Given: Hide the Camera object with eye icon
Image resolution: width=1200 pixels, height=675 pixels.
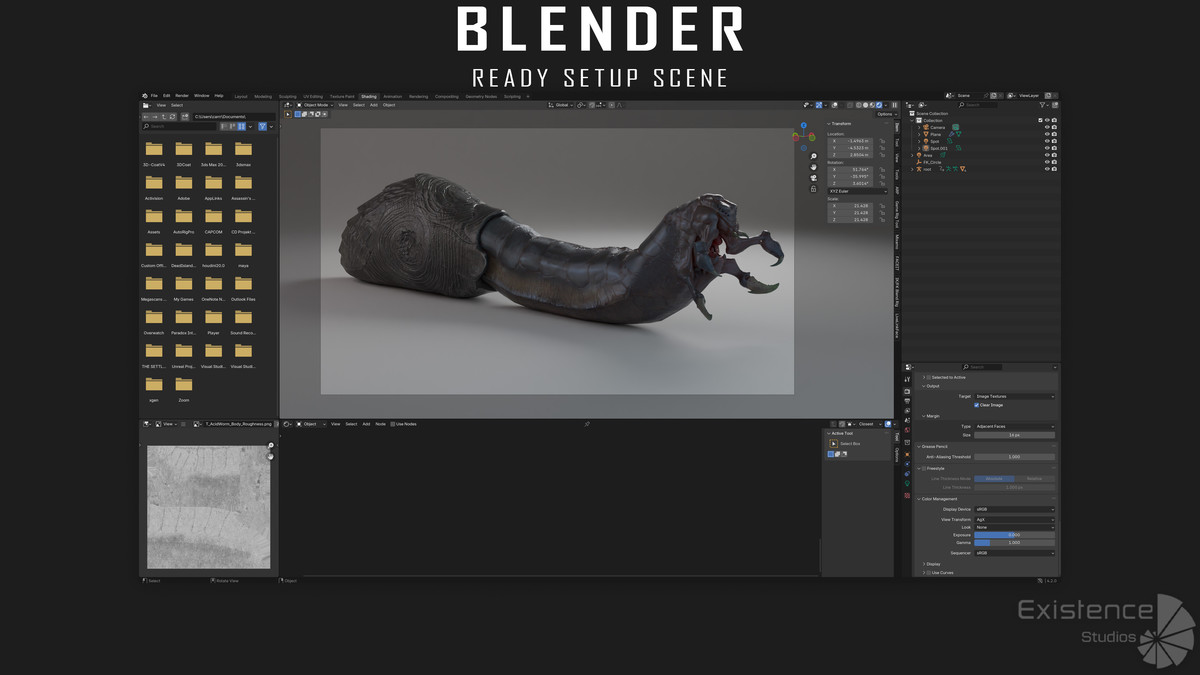Looking at the screenshot, I should (1047, 127).
